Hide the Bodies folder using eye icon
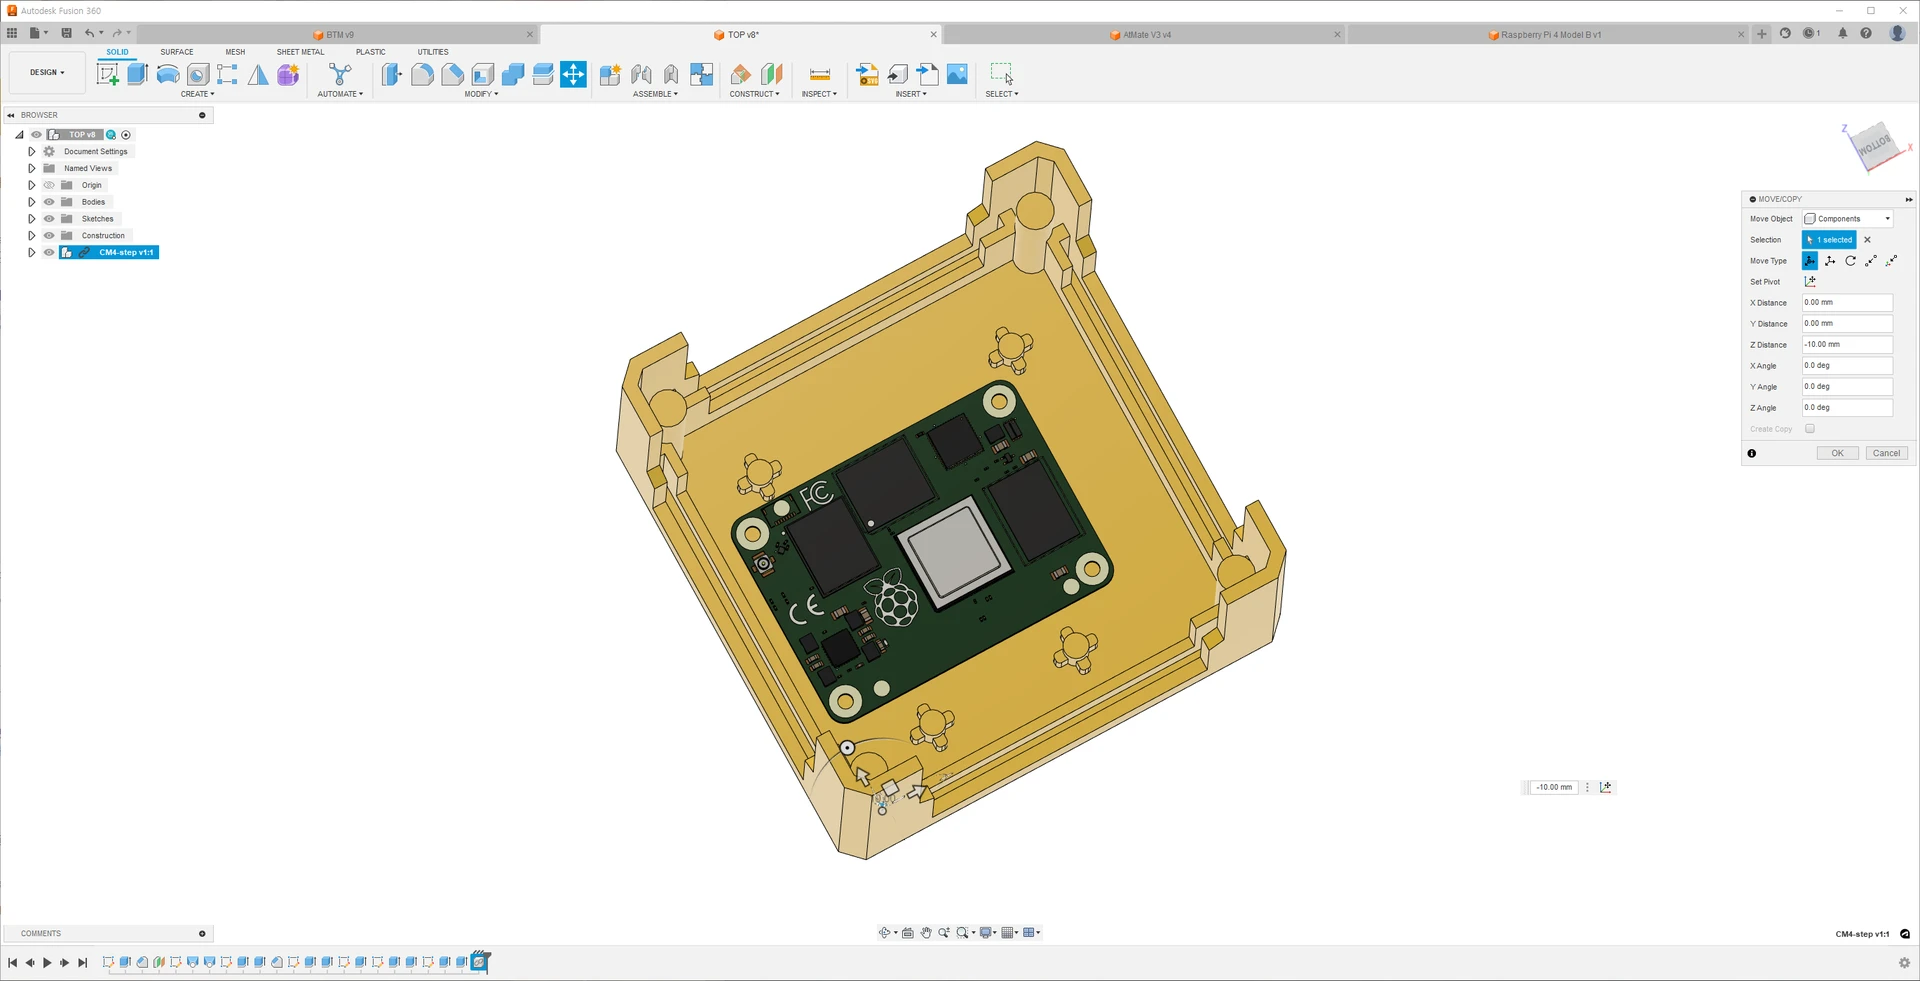 click(x=49, y=202)
